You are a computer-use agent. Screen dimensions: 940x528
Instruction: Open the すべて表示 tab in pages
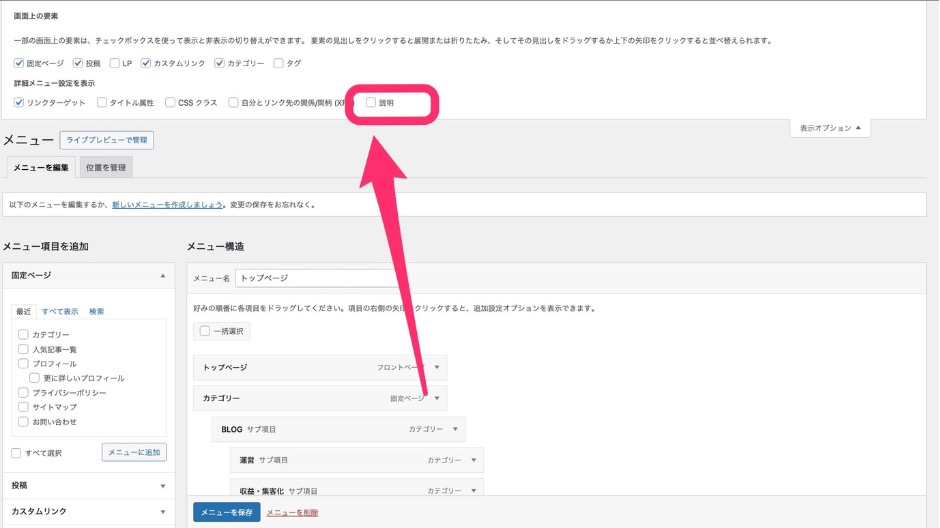click(60, 311)
